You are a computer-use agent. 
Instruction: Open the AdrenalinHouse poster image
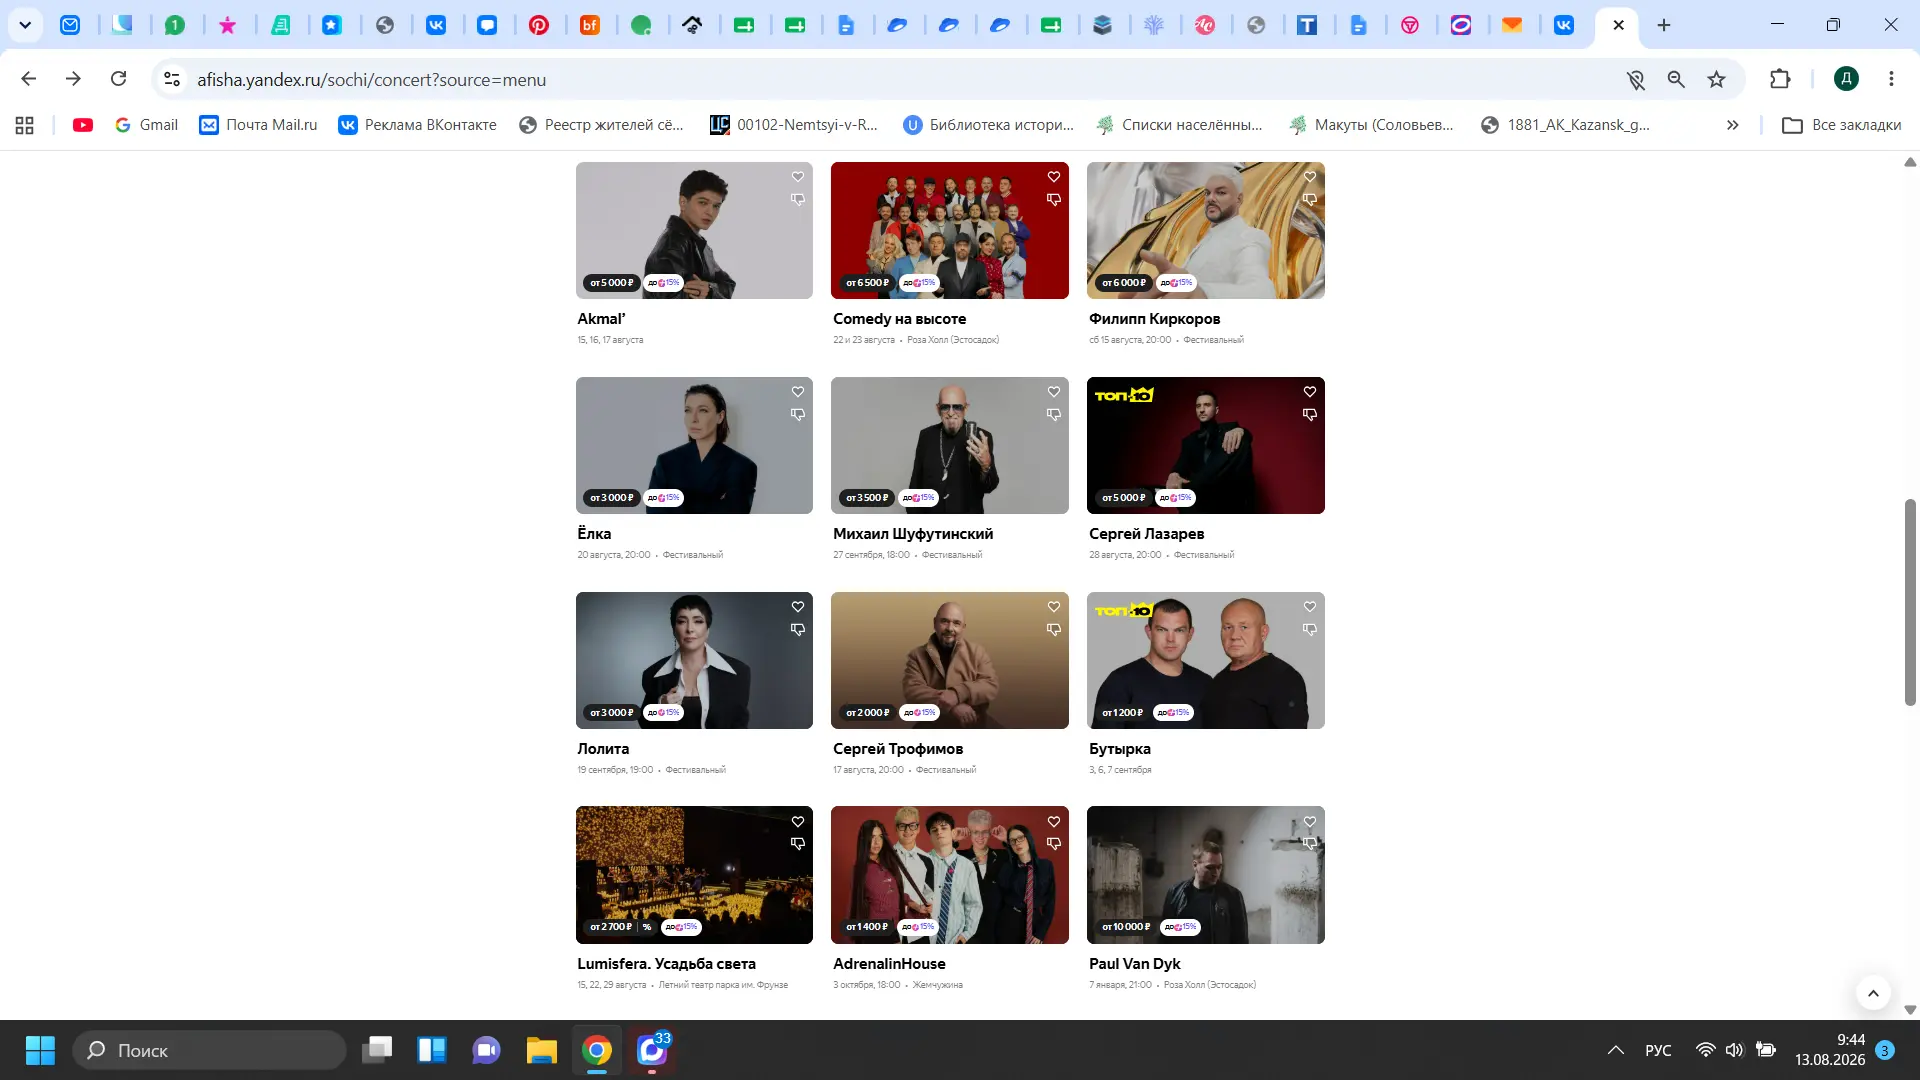coord(950,875)
